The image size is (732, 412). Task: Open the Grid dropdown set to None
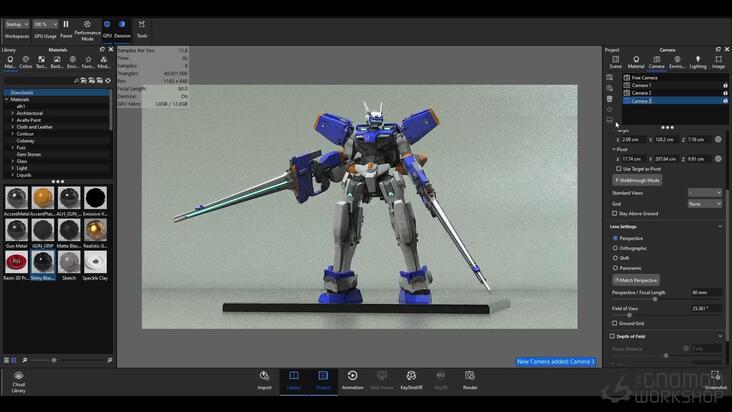point(705,204)
